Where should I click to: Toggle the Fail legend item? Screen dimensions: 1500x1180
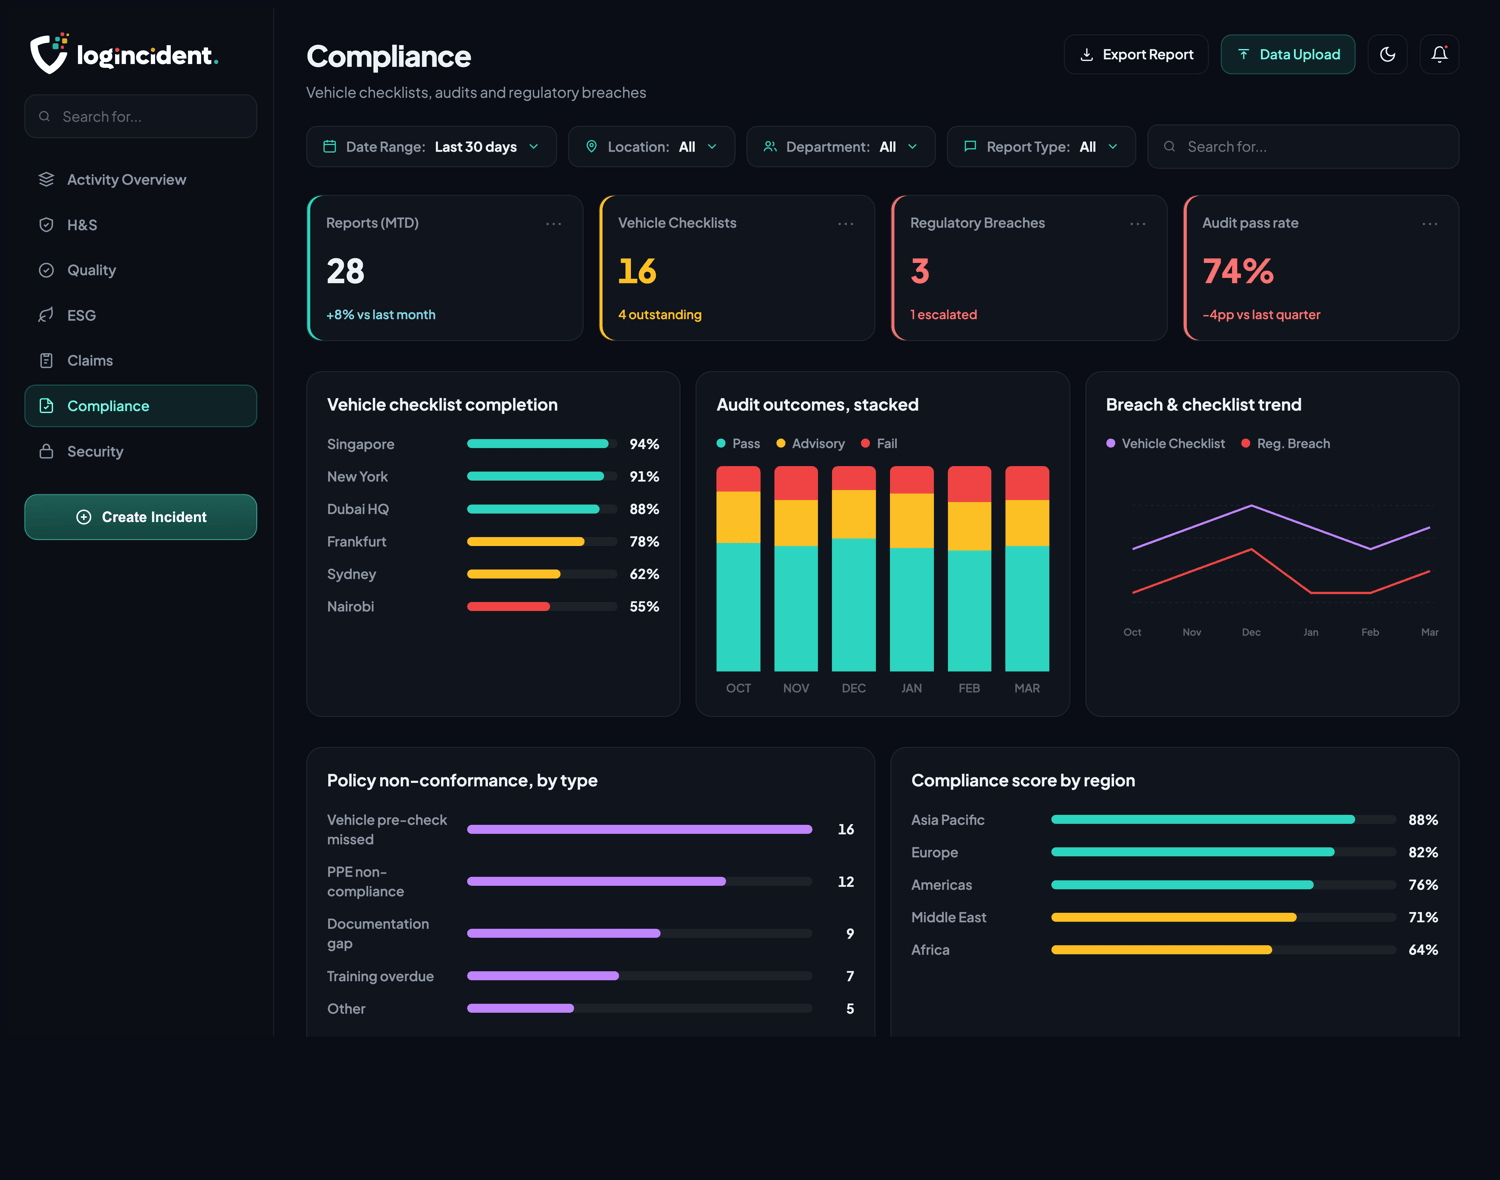click(879, 444)
